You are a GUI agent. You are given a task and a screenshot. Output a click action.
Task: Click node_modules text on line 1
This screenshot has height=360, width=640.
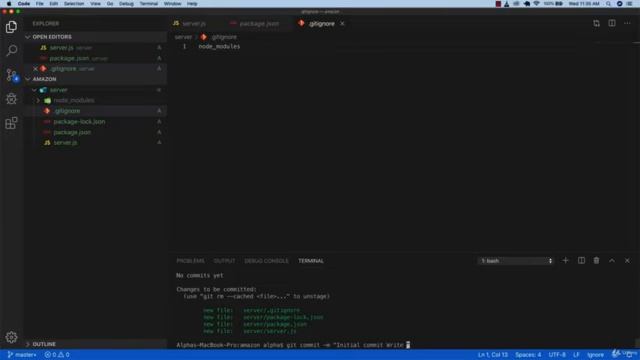coord(219,47)
